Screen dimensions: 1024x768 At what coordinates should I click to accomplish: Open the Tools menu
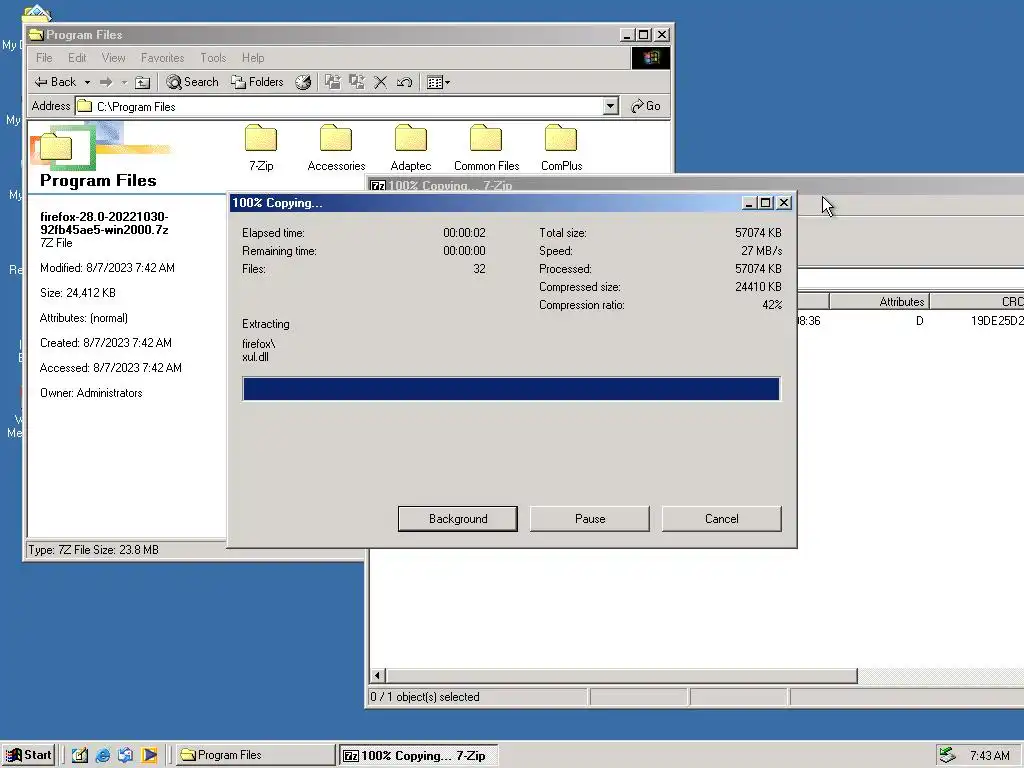point(213,57)
